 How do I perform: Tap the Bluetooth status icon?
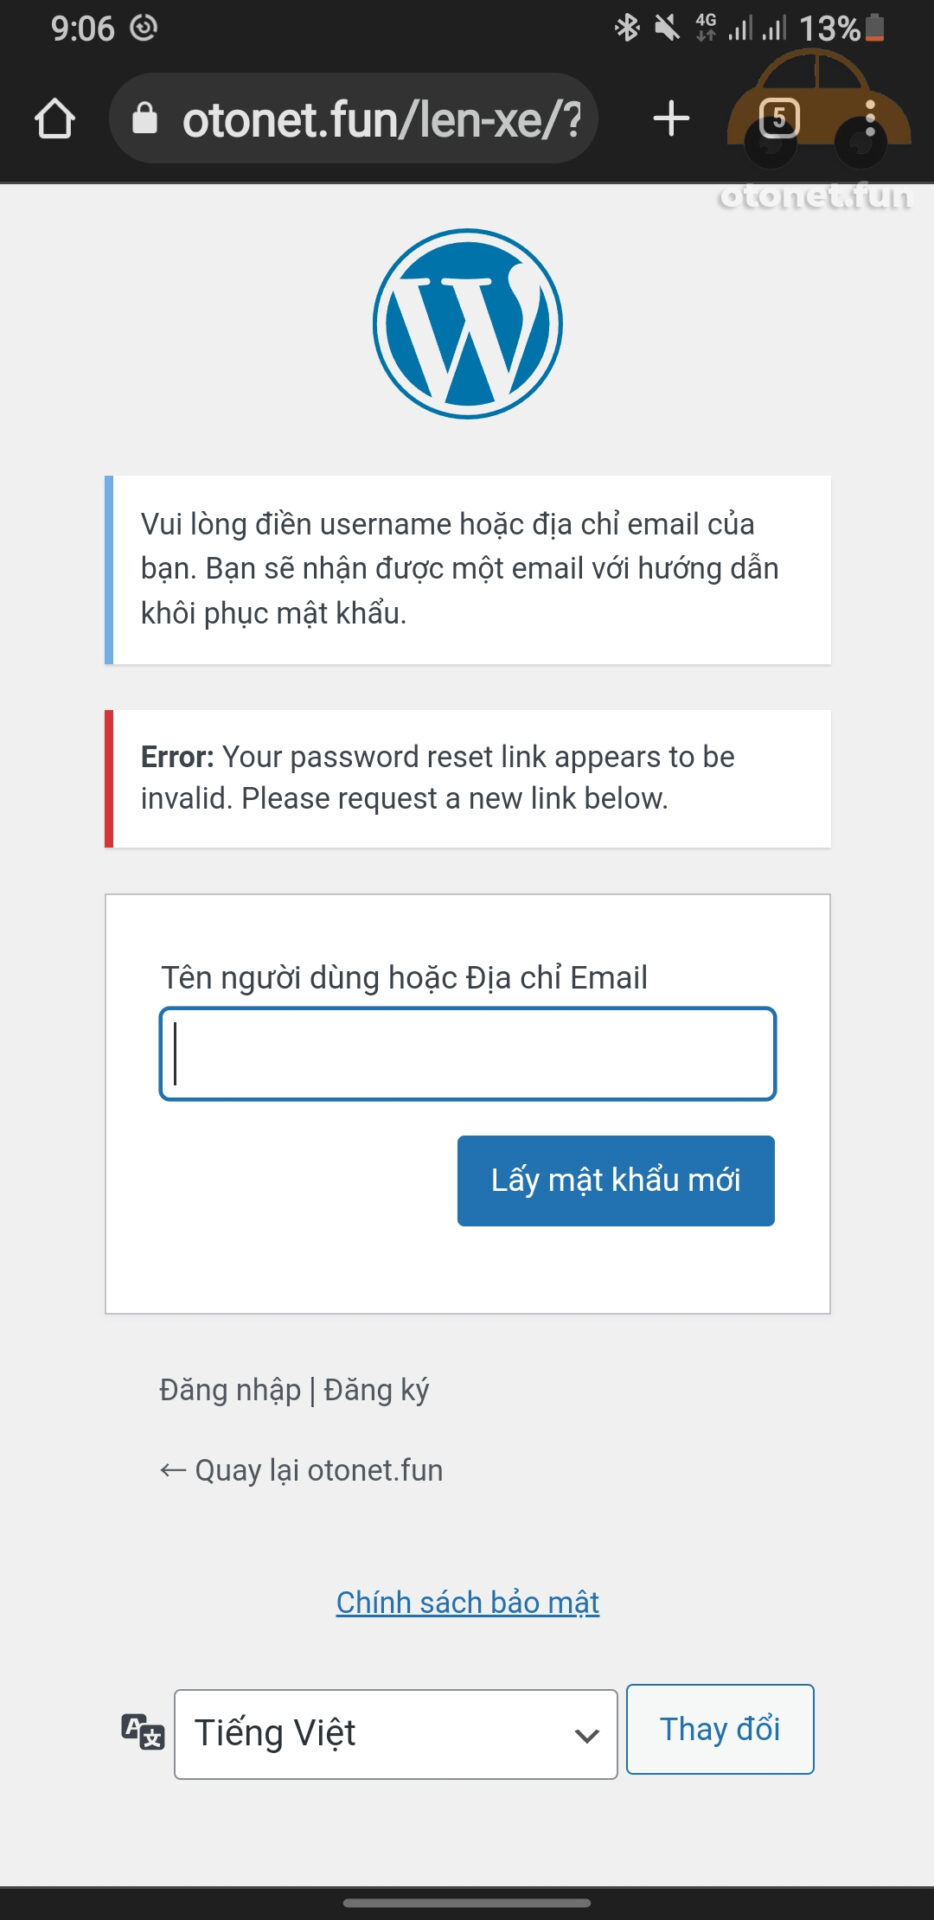pyautogui.click(x=627, y=28)
